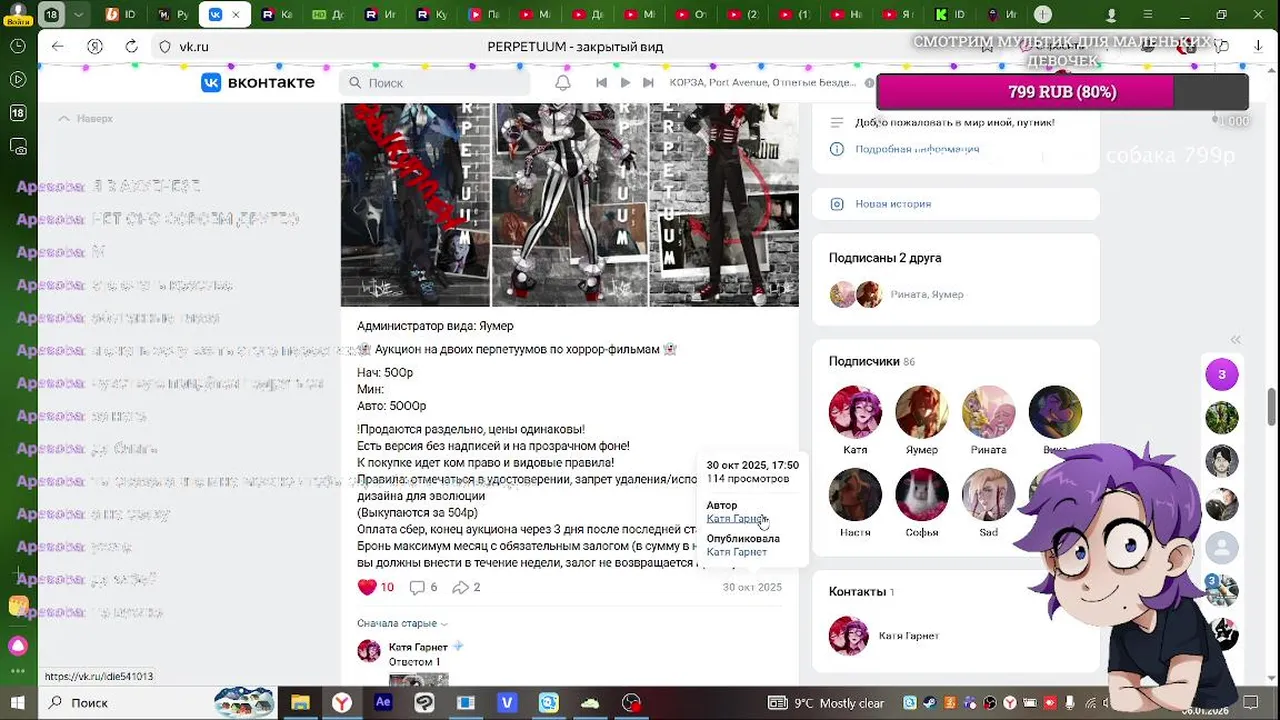This screenshot has width=1280, height=720.
Task: Open subscriber Софья's avatar
Action: click(x=922, y=494)
